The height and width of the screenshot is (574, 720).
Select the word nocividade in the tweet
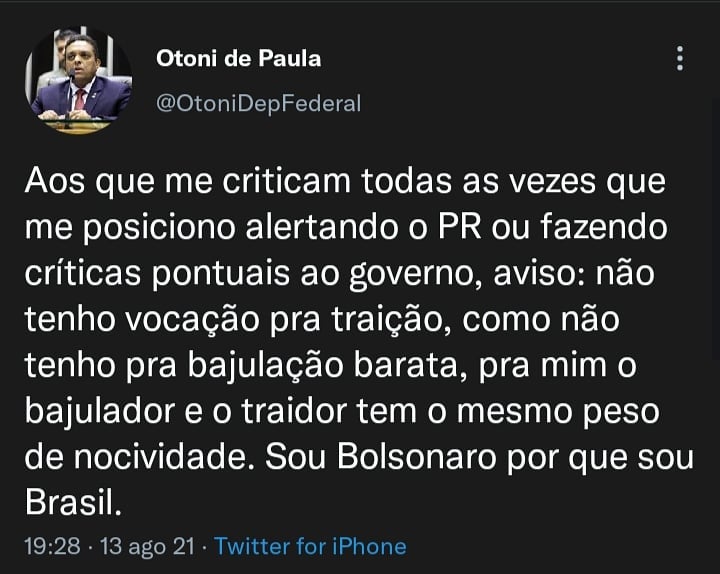pos(160,457)
